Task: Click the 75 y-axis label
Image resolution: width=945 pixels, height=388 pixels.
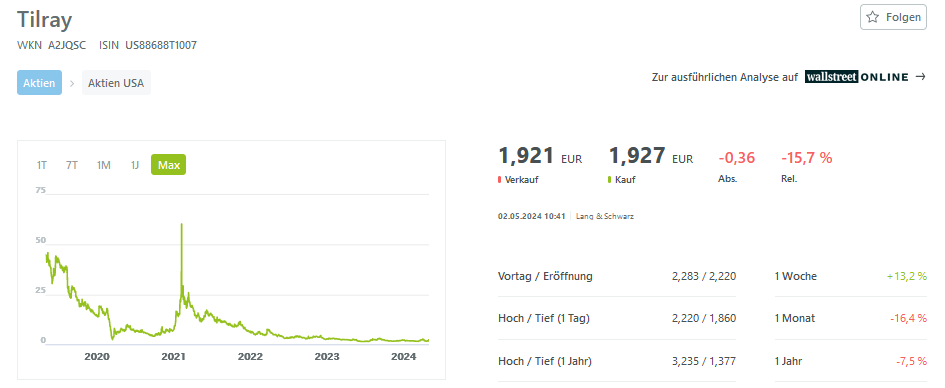Action: pyautogui.click(x=41, y=190)
